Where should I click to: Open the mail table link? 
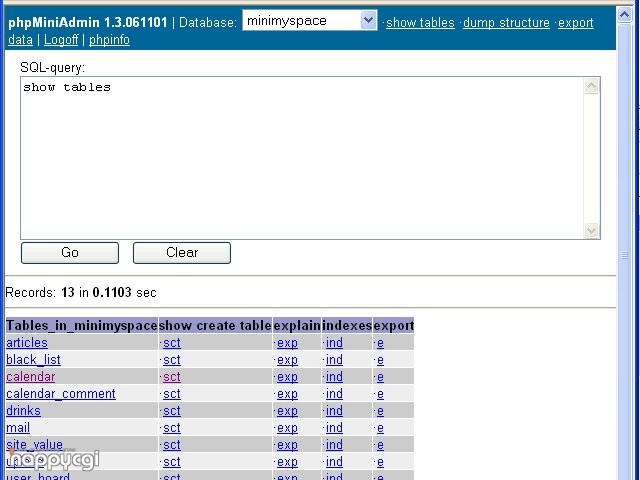coord(18,428)
